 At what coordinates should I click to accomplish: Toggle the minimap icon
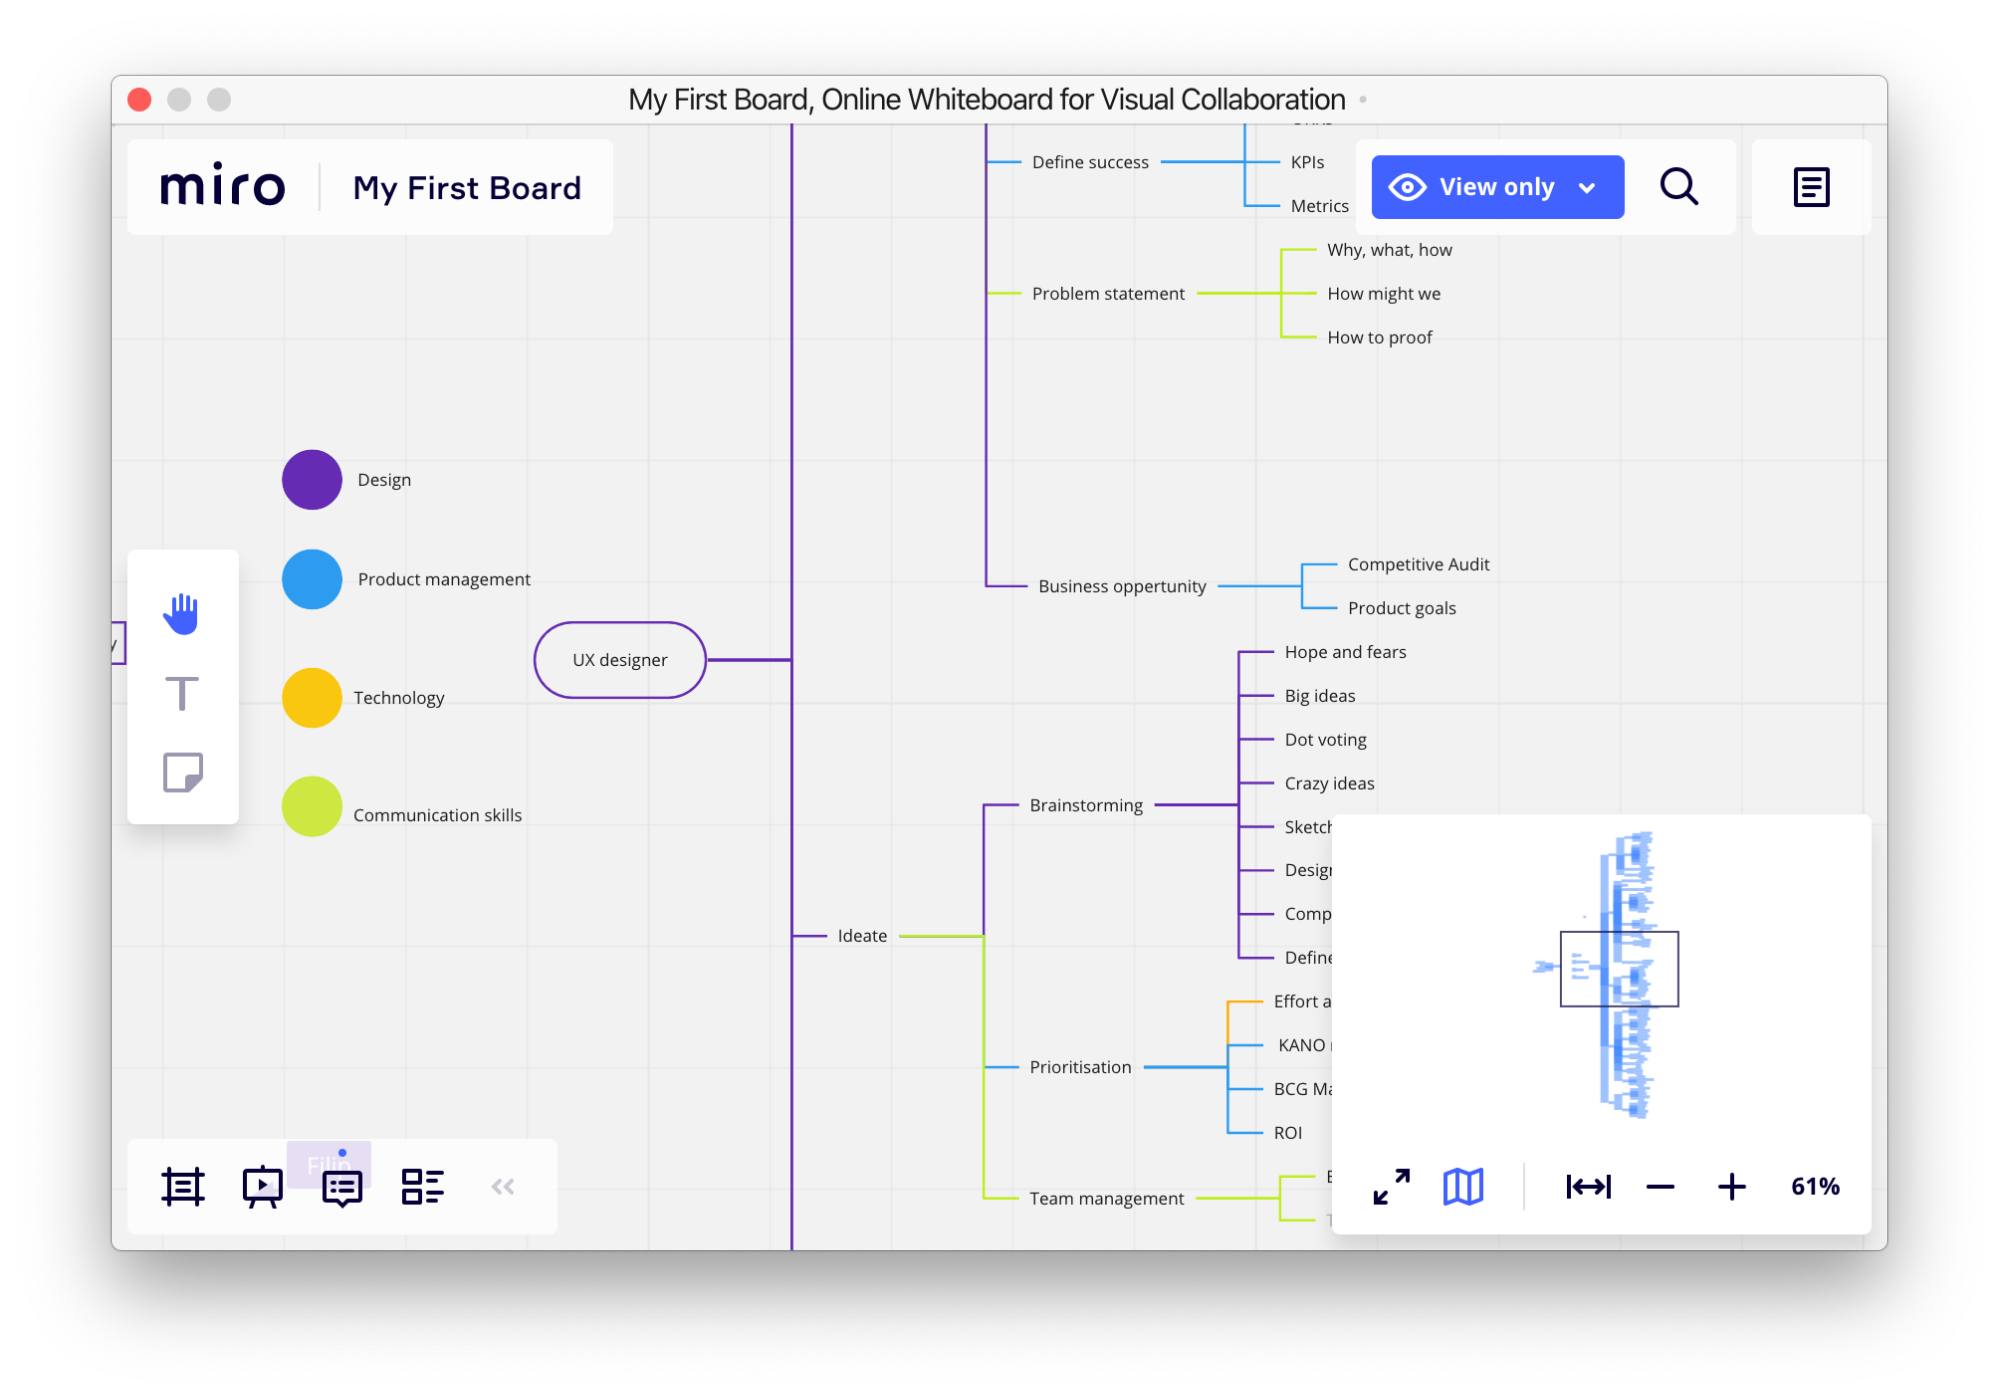coord(1463,1187)
